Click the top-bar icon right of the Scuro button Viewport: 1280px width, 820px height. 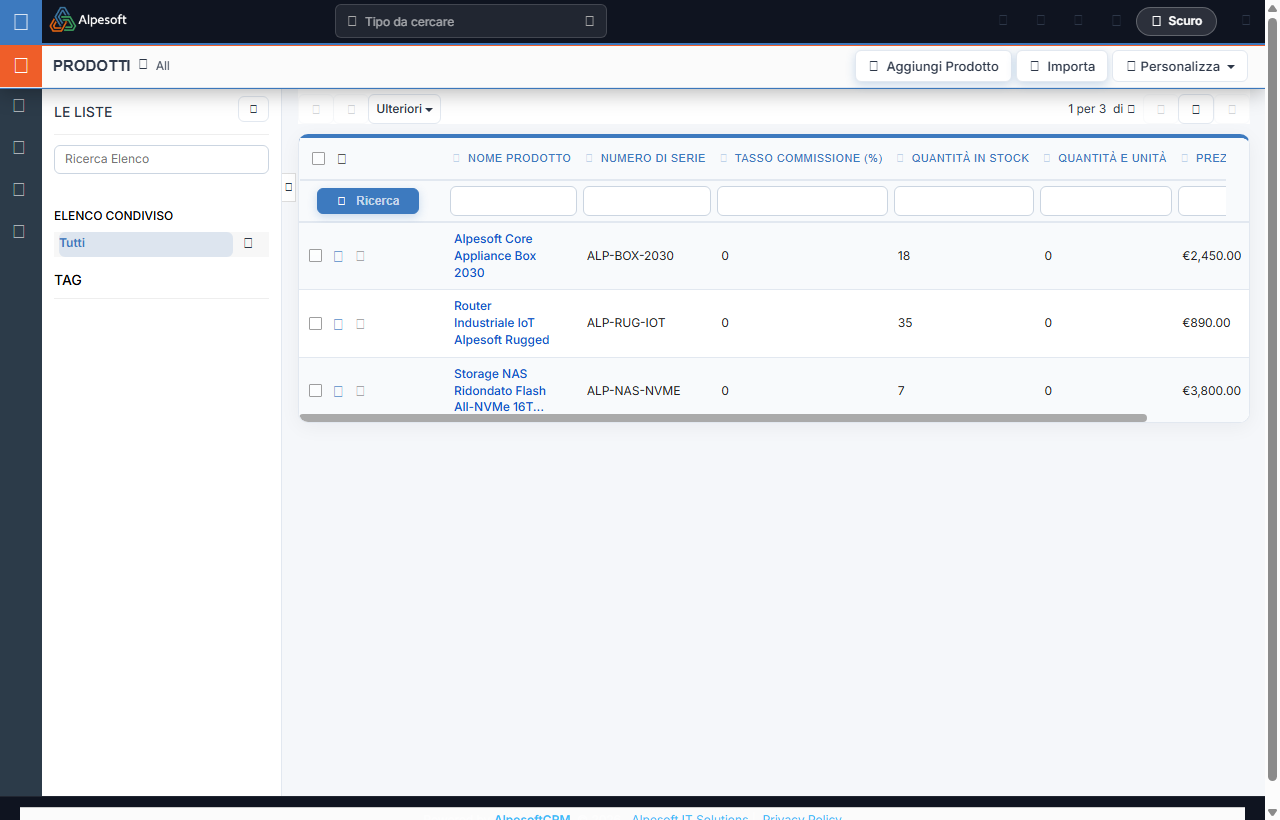pyautogui.click(x=1246, y=20)
